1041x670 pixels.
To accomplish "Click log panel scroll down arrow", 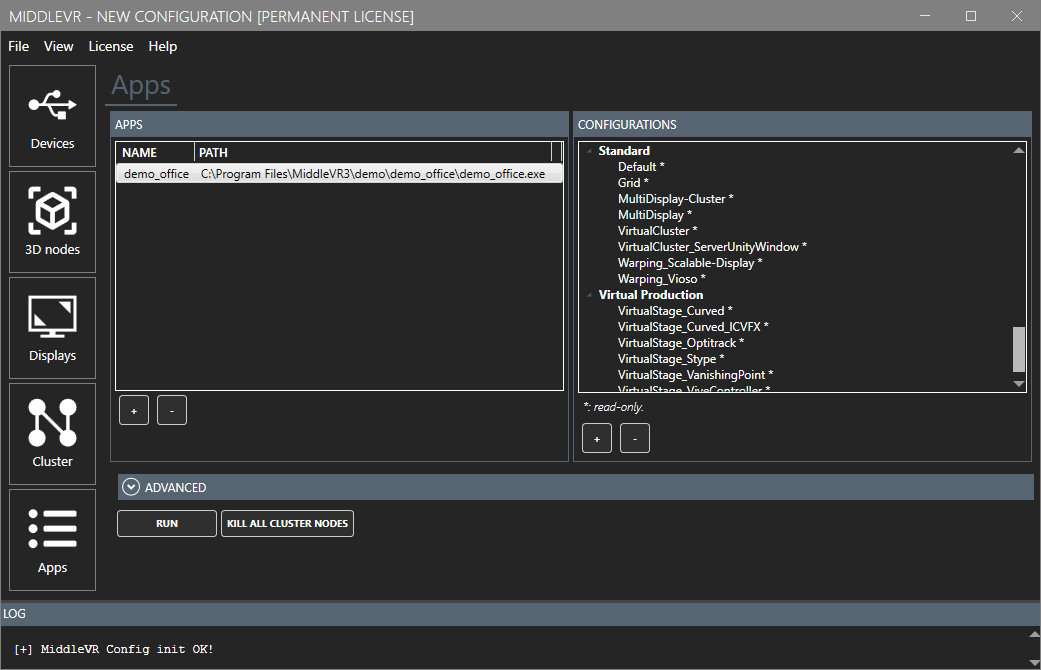I will pos(1034,662).
